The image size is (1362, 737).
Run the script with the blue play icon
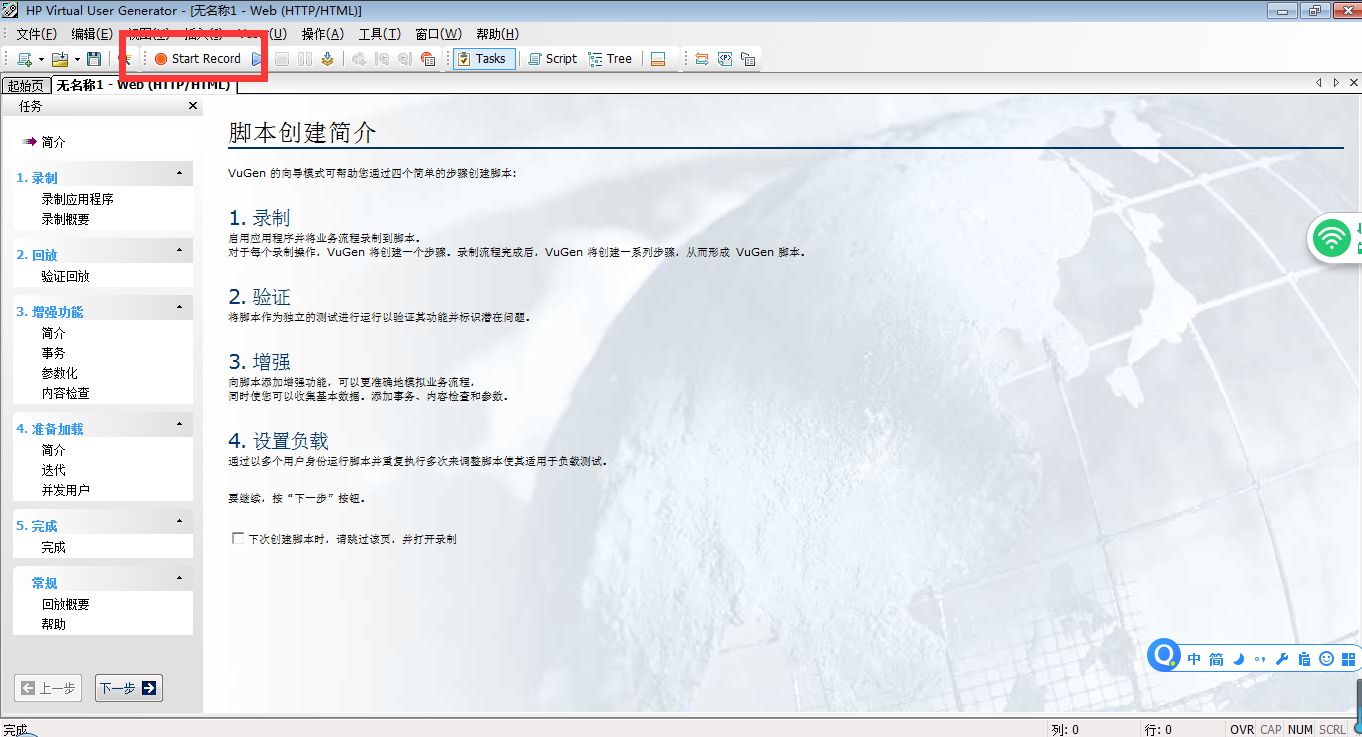[257, 59]
